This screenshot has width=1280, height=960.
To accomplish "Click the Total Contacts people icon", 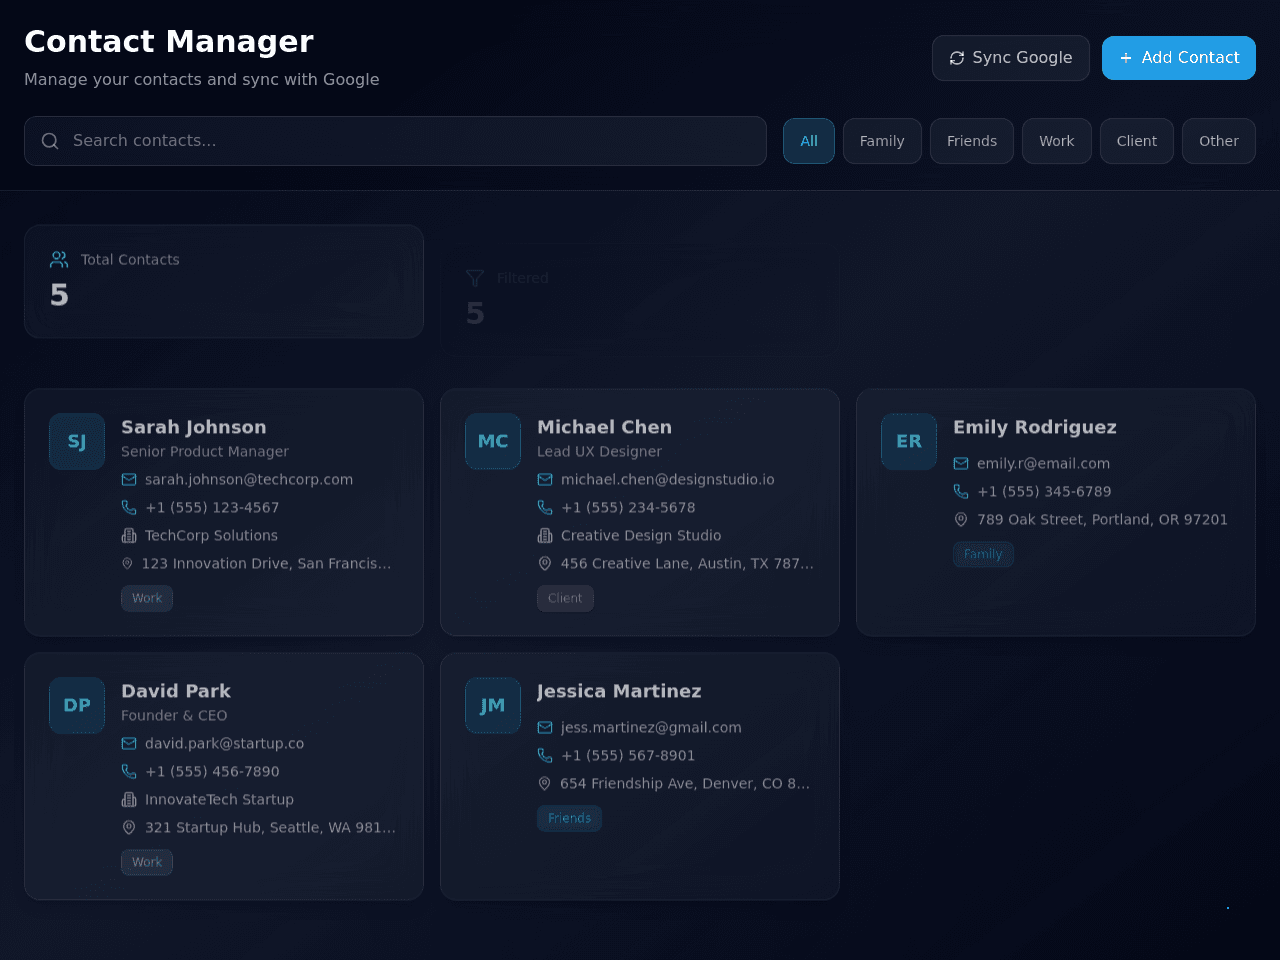I will pos(59,260).
